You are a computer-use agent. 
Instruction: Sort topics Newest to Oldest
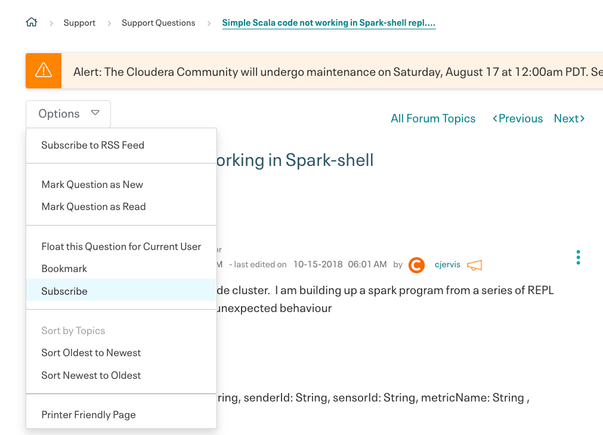(91, 375)
